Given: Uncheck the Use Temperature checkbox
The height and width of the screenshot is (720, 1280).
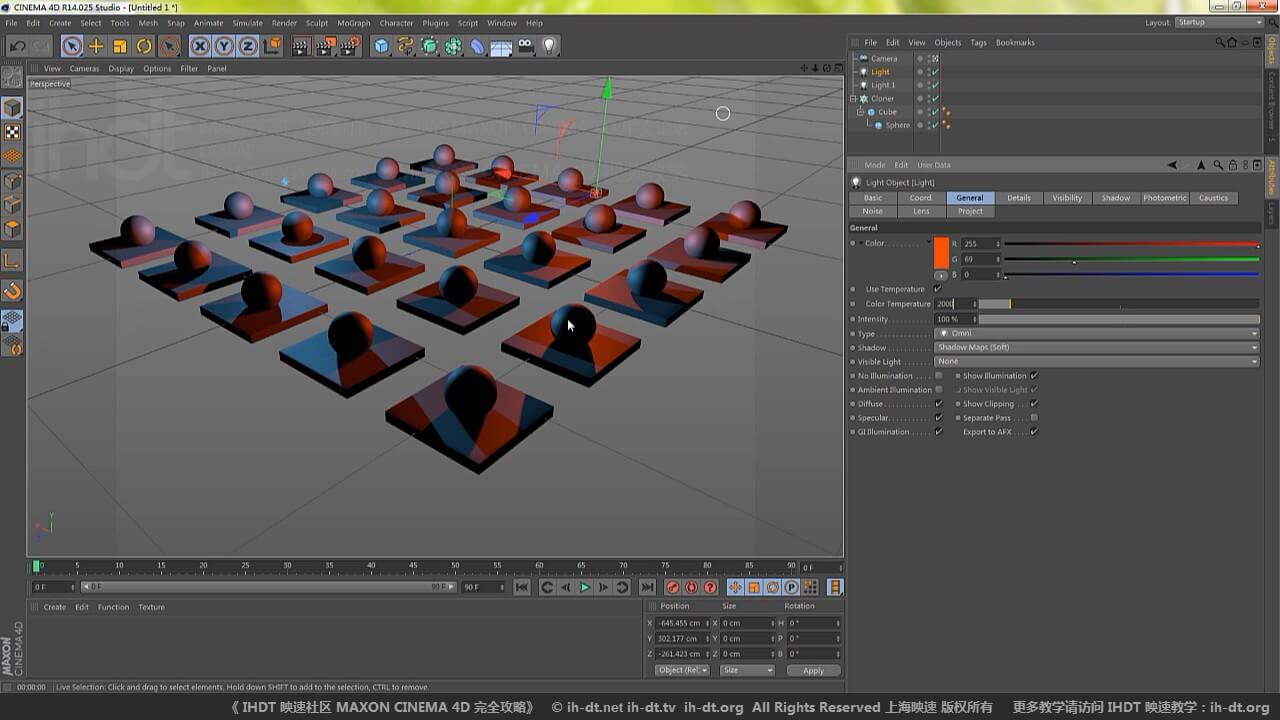Looking at the screenshot, I should (937, 289).
